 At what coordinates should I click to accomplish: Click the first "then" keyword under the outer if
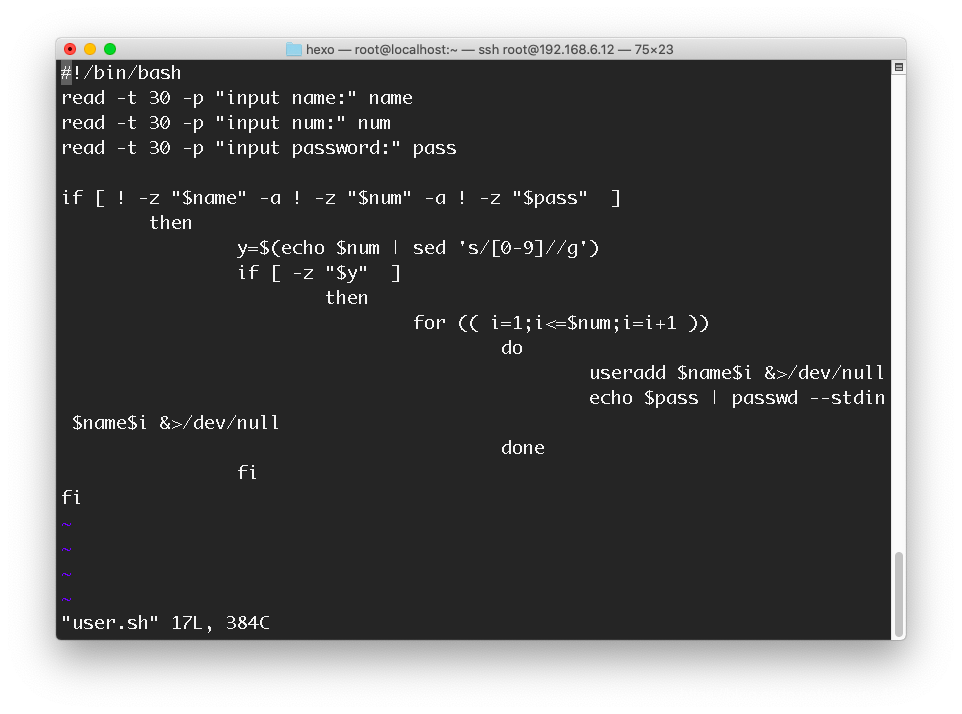coord(171,223)
